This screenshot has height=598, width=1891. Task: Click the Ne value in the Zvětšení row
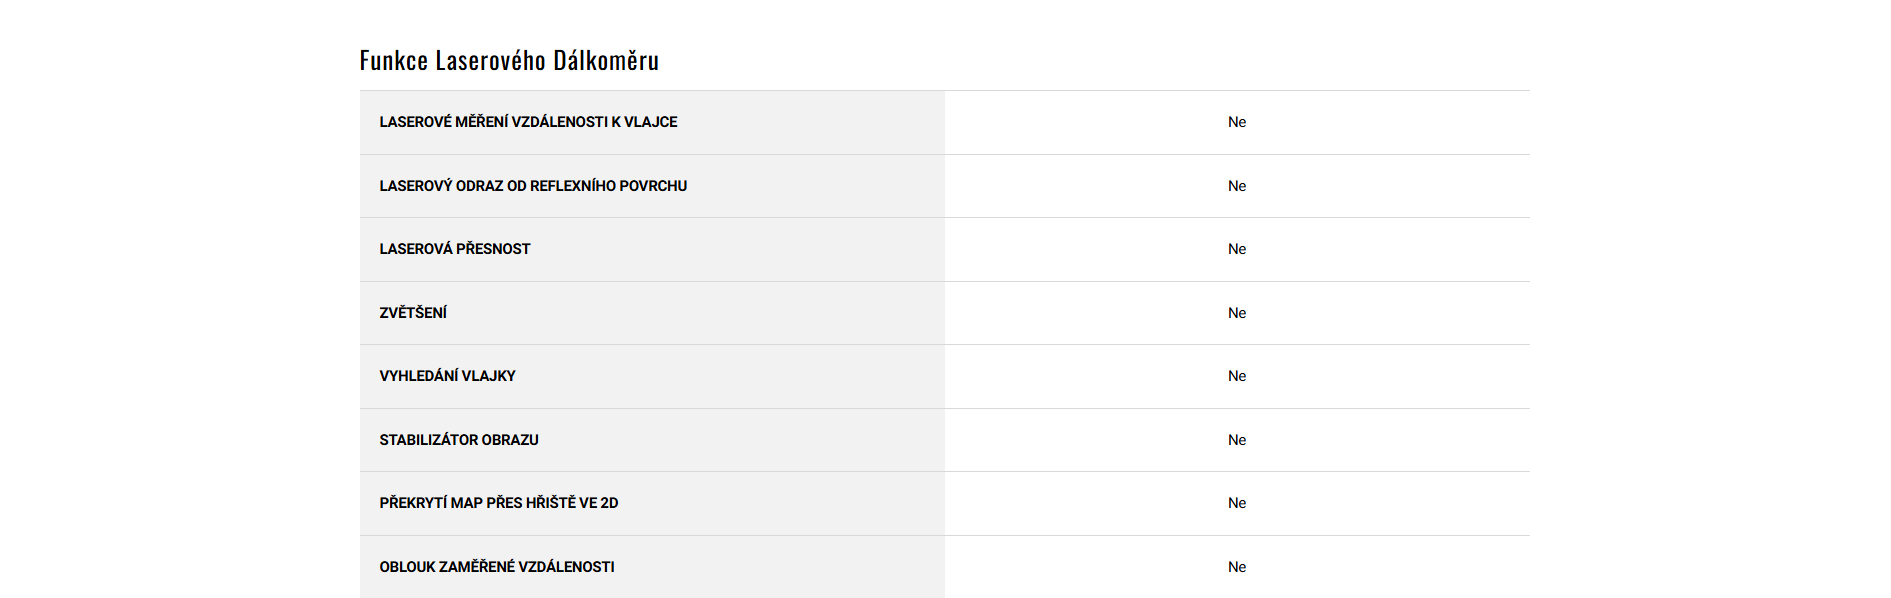(x=1237, y=313)
